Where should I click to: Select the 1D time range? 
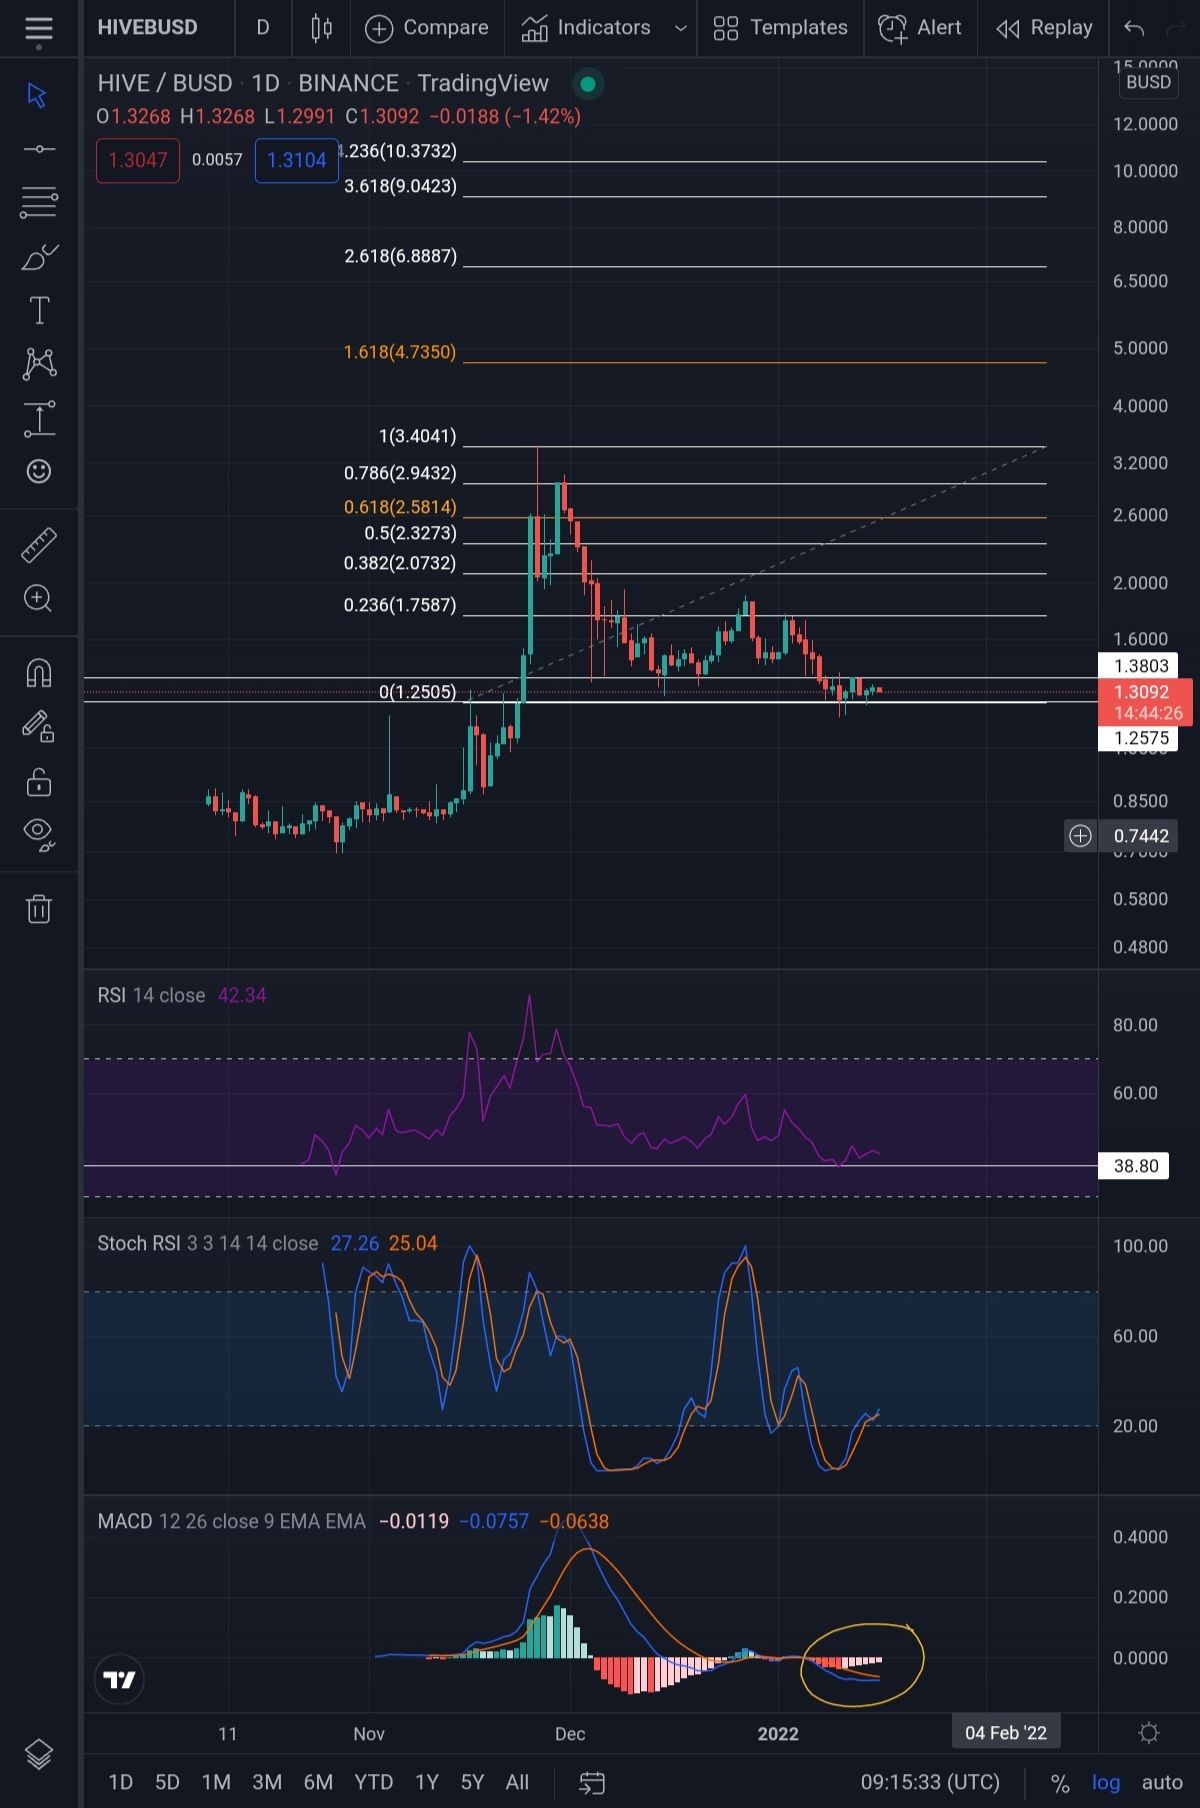(121, 1782)
